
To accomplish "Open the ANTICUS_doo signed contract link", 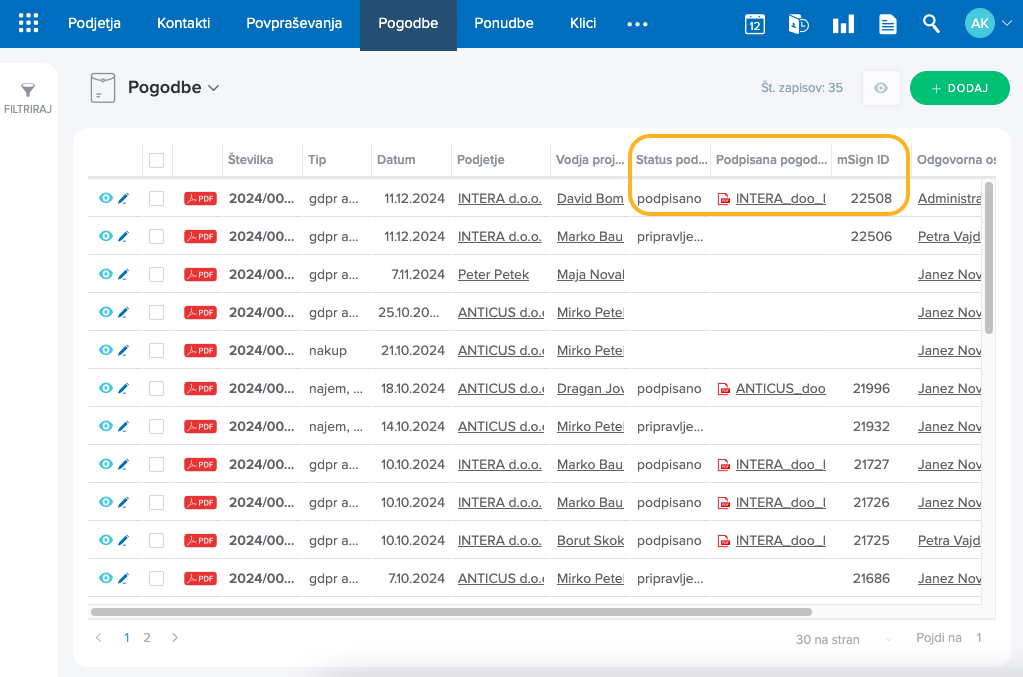I will point(780,389).
